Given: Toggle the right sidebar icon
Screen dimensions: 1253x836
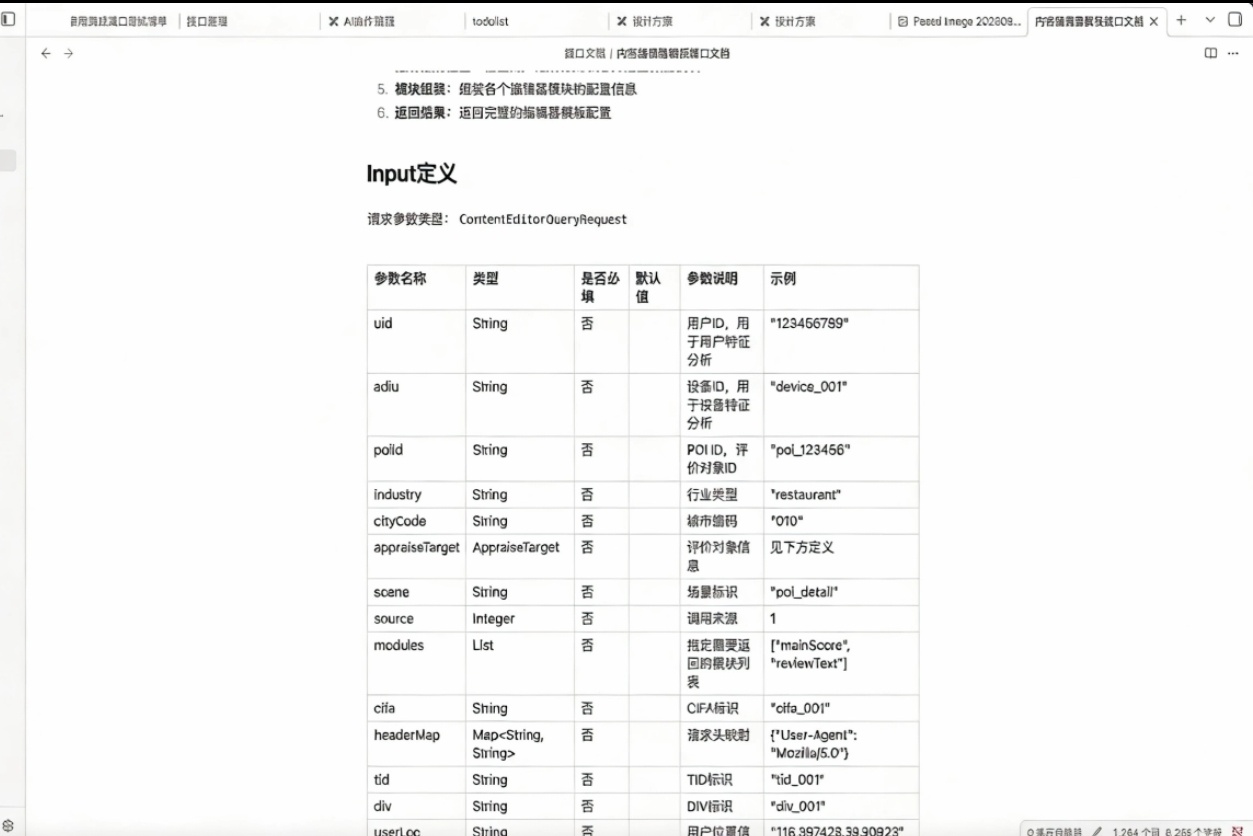Looking at the screenshot, I should (x=1235, y=20).
